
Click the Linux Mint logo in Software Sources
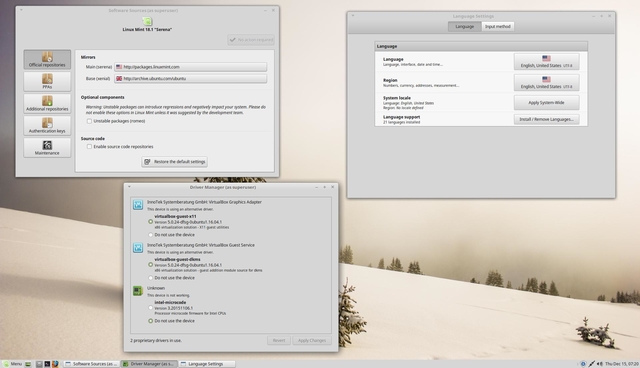click(147, 21)
